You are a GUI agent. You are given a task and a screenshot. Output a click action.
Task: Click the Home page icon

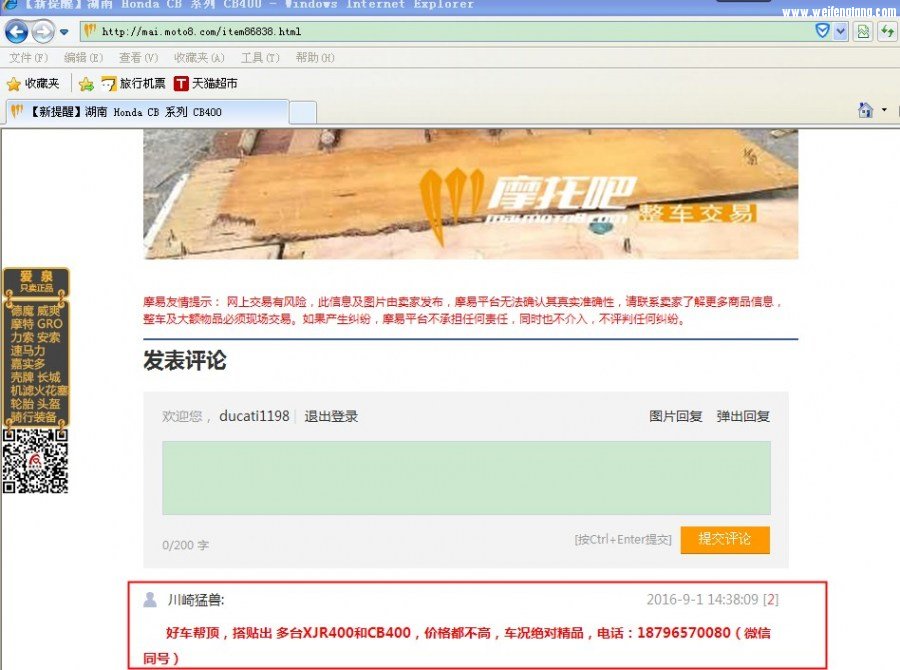pos(866,110)
